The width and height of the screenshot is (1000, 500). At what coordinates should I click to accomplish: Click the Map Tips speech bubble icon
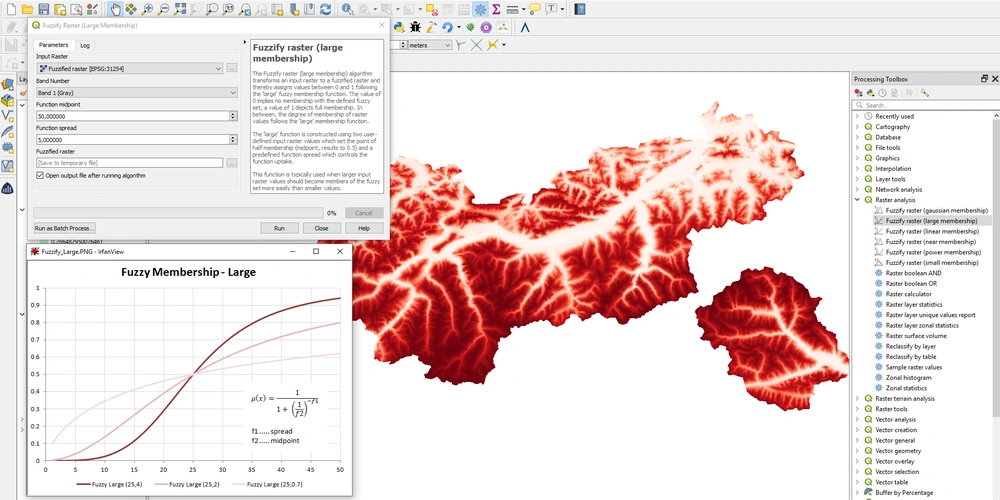pyautogui.click(x=534, y=10)
